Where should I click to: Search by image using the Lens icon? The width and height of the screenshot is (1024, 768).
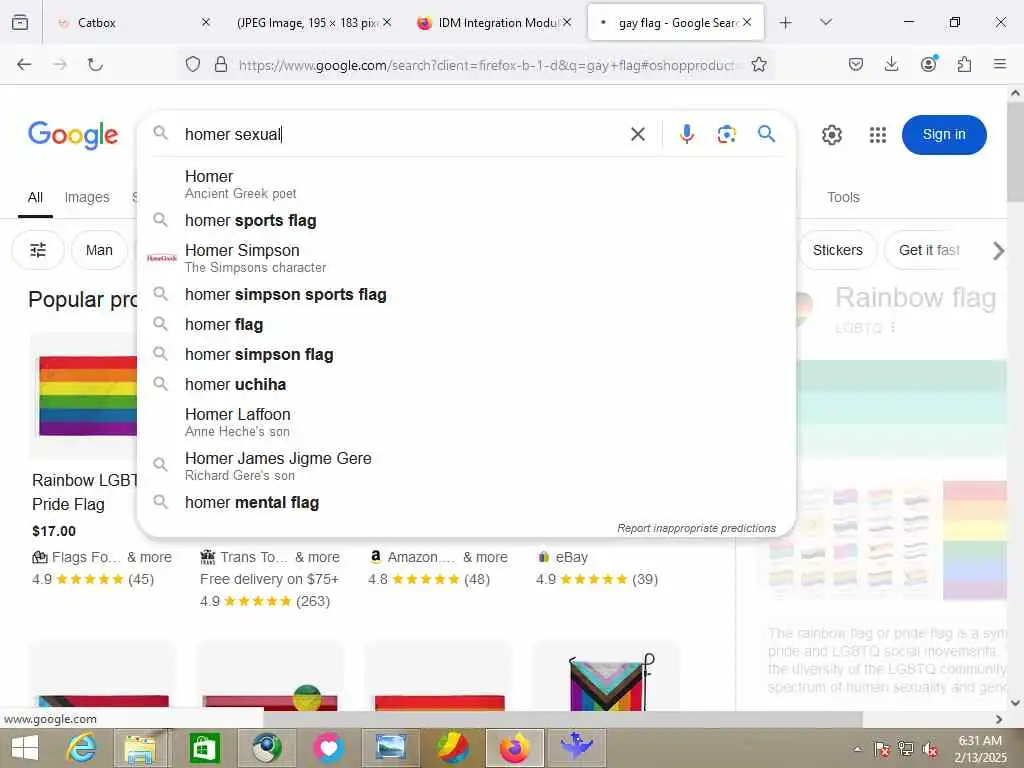pyautogui.click(x=727, y=134)
